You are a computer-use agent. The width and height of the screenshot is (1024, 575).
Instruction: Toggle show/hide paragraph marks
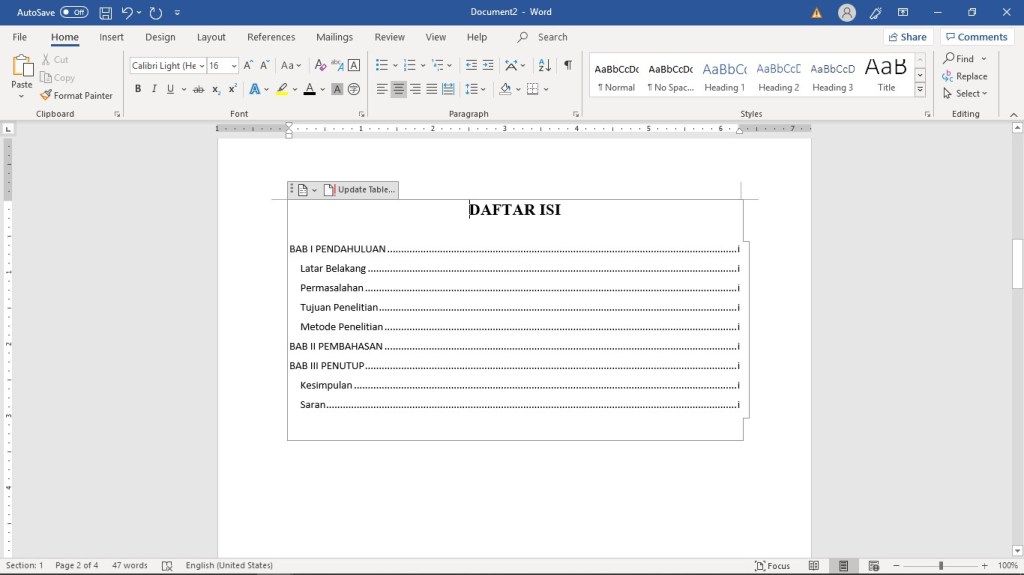click(568, 65)
